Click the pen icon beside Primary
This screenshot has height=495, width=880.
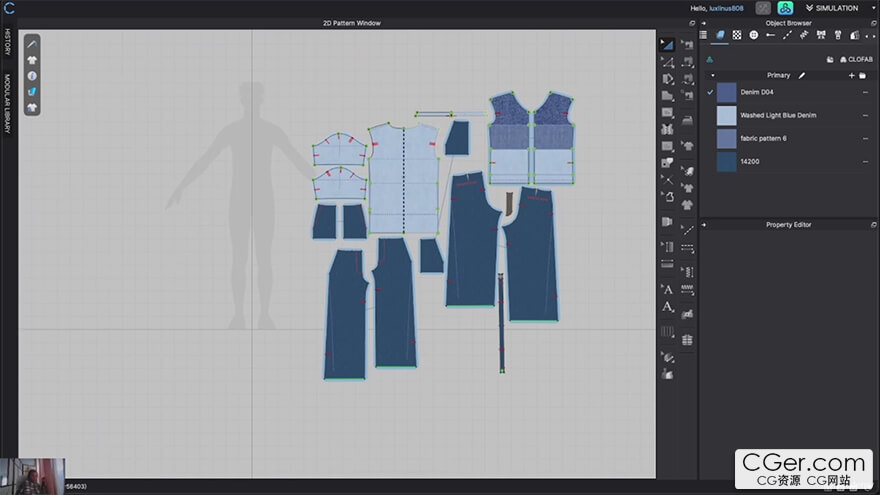801,75
